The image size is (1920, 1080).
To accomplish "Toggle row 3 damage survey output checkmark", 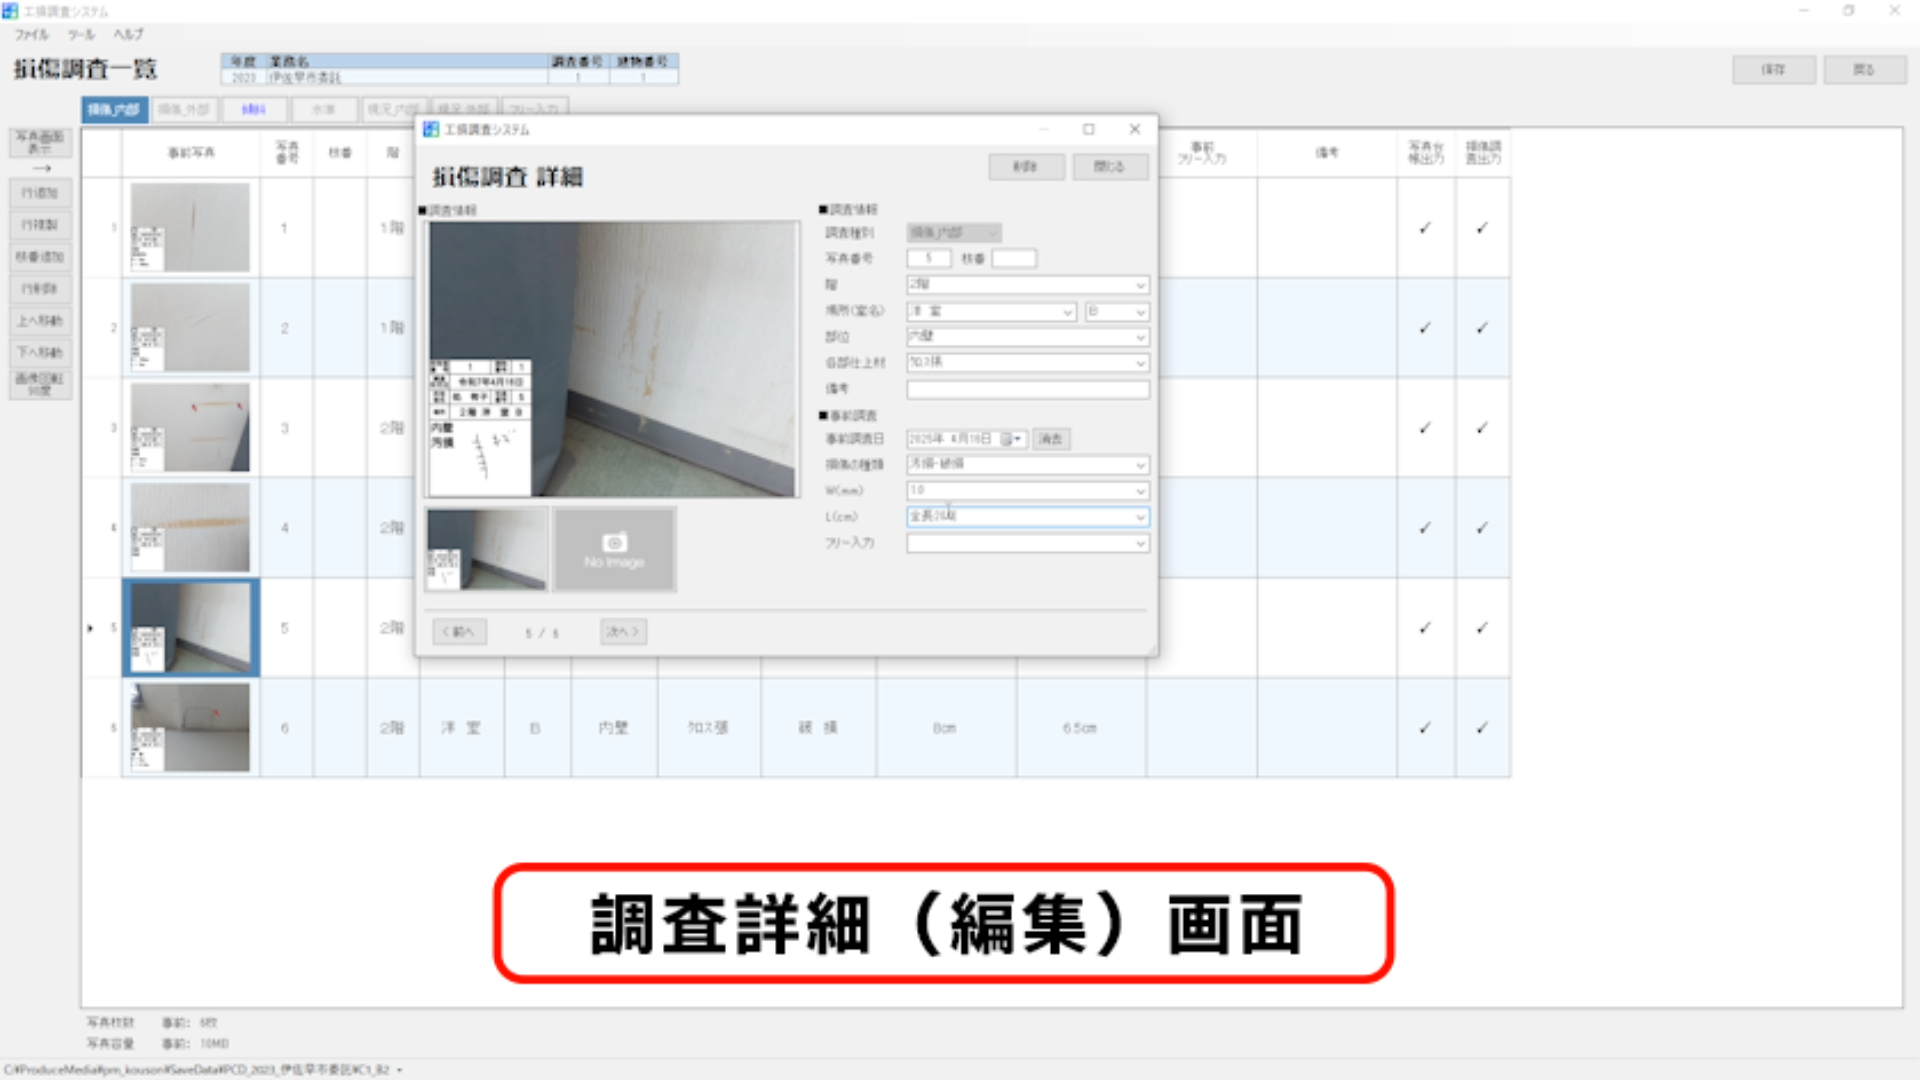I will [1482, 428].
